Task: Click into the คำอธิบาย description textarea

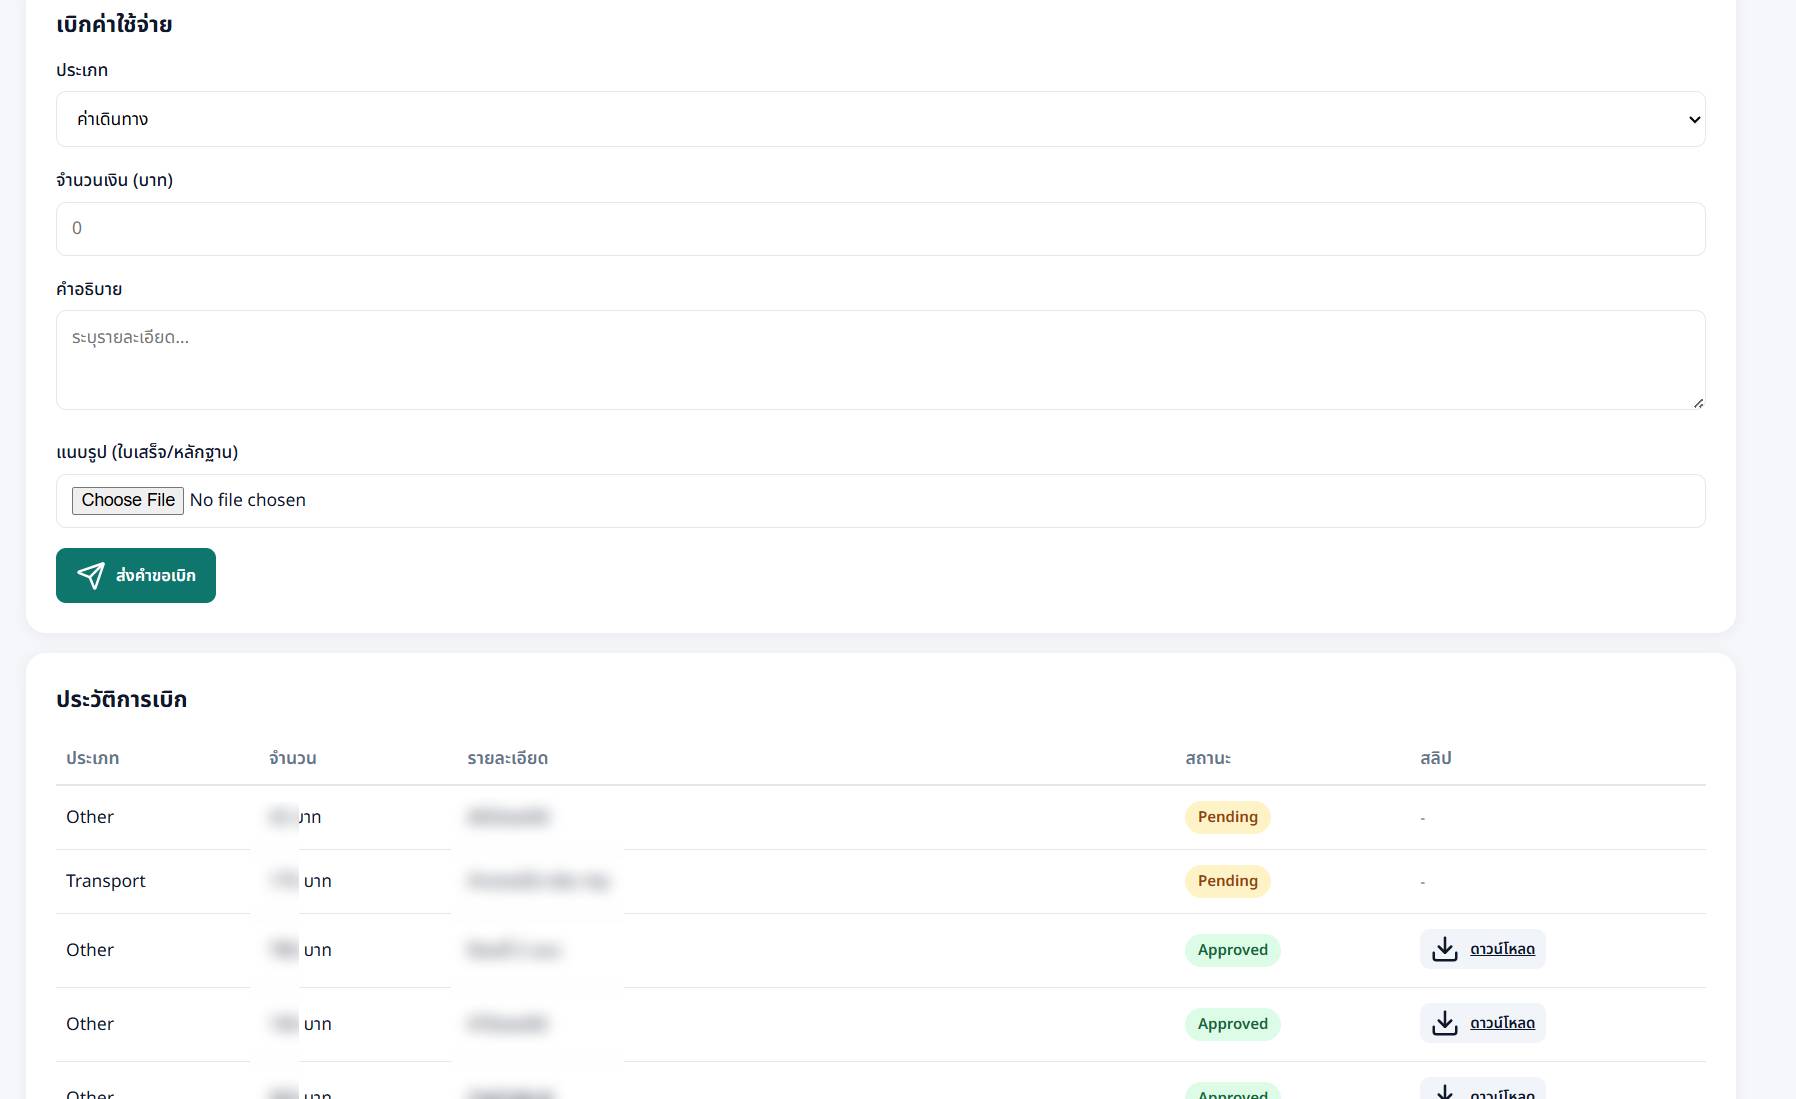Action: [880, 360]
